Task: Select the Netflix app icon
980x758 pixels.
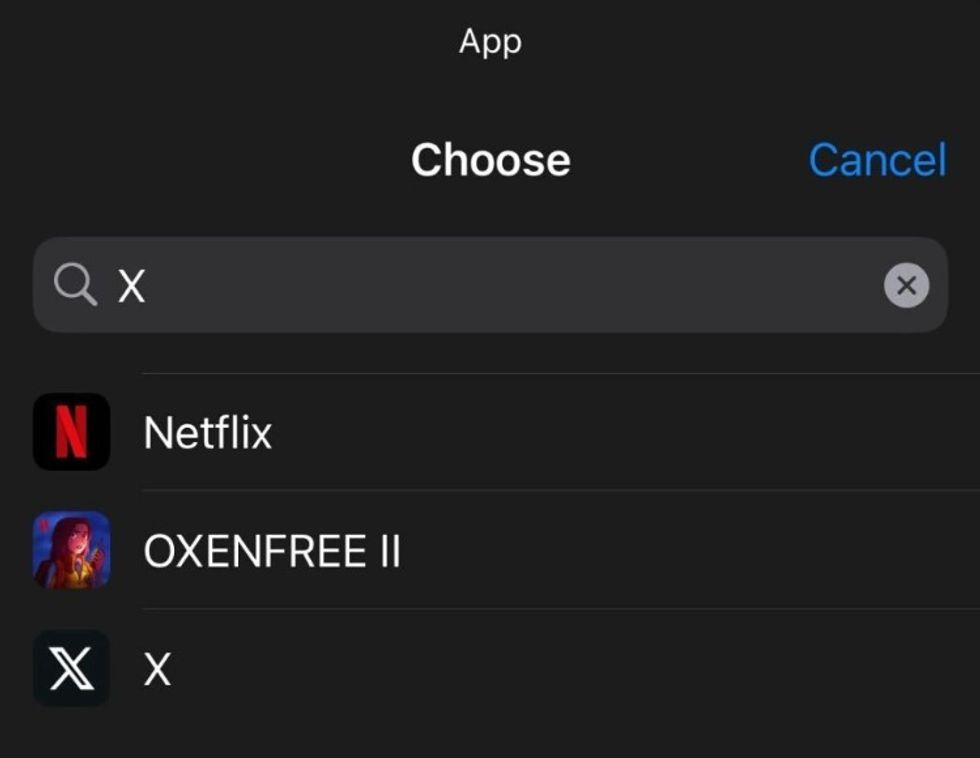Action: (71, 432)
